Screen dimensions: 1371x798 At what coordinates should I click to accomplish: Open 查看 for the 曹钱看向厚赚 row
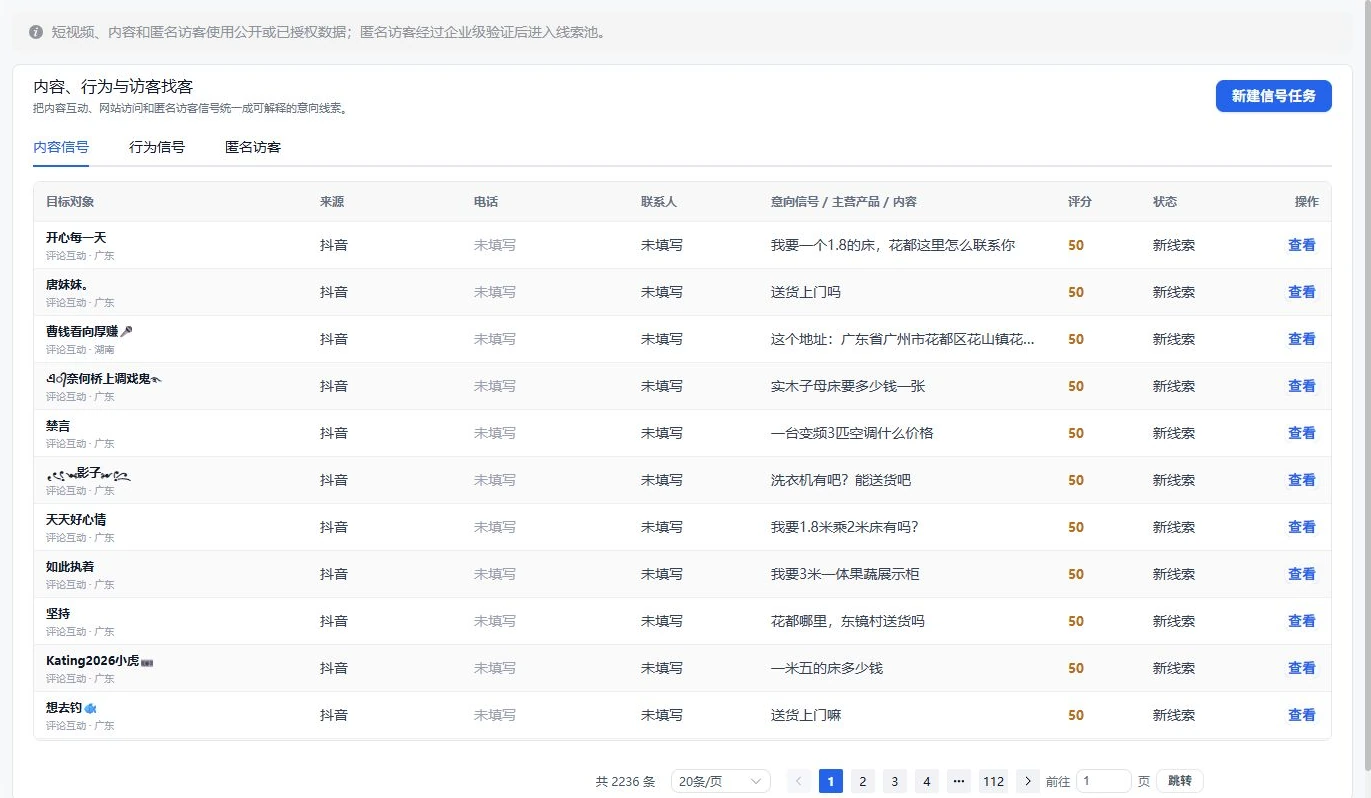tap(1301, 339)
